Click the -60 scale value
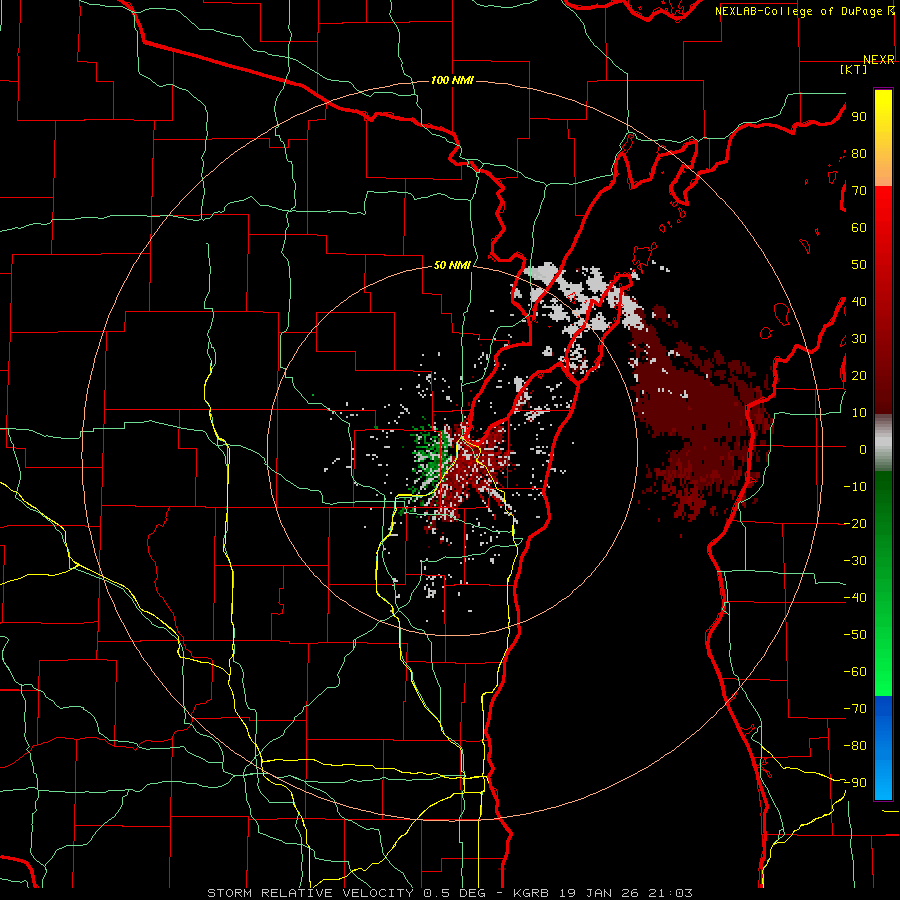 tap(855, 672)
